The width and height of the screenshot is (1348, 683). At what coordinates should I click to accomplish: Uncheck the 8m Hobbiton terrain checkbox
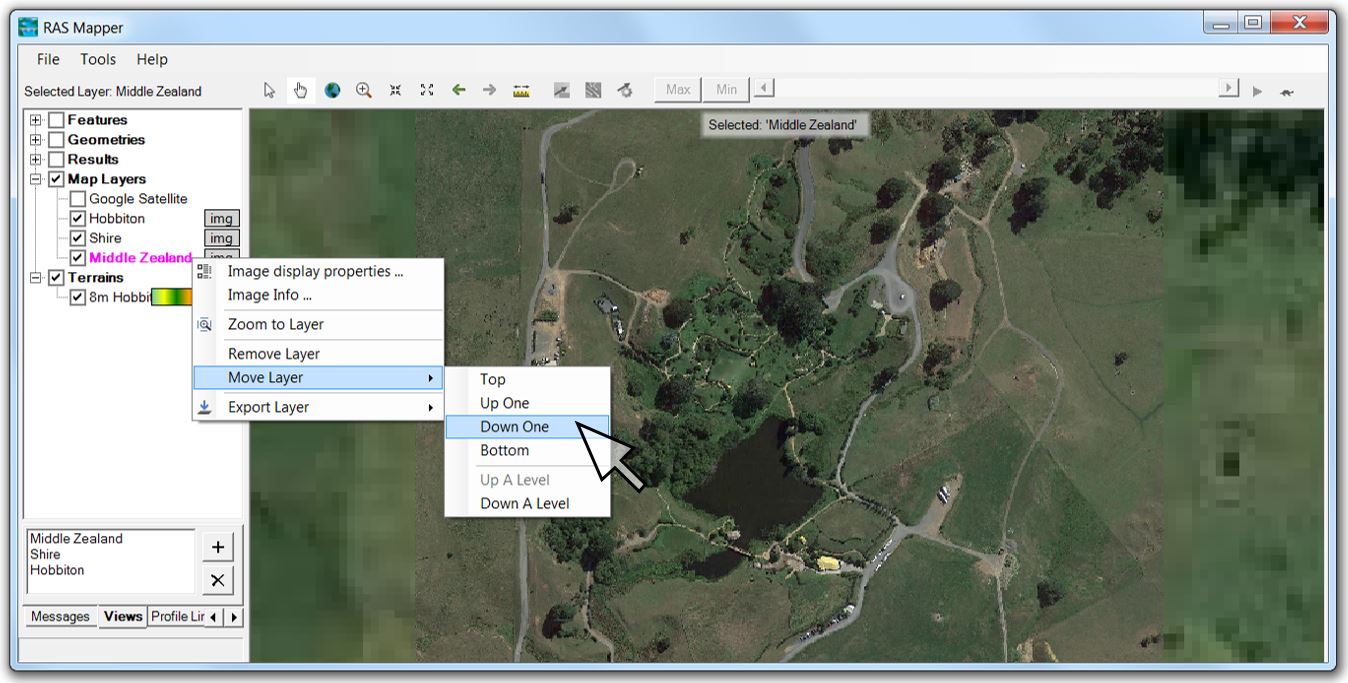click(78, 297)
